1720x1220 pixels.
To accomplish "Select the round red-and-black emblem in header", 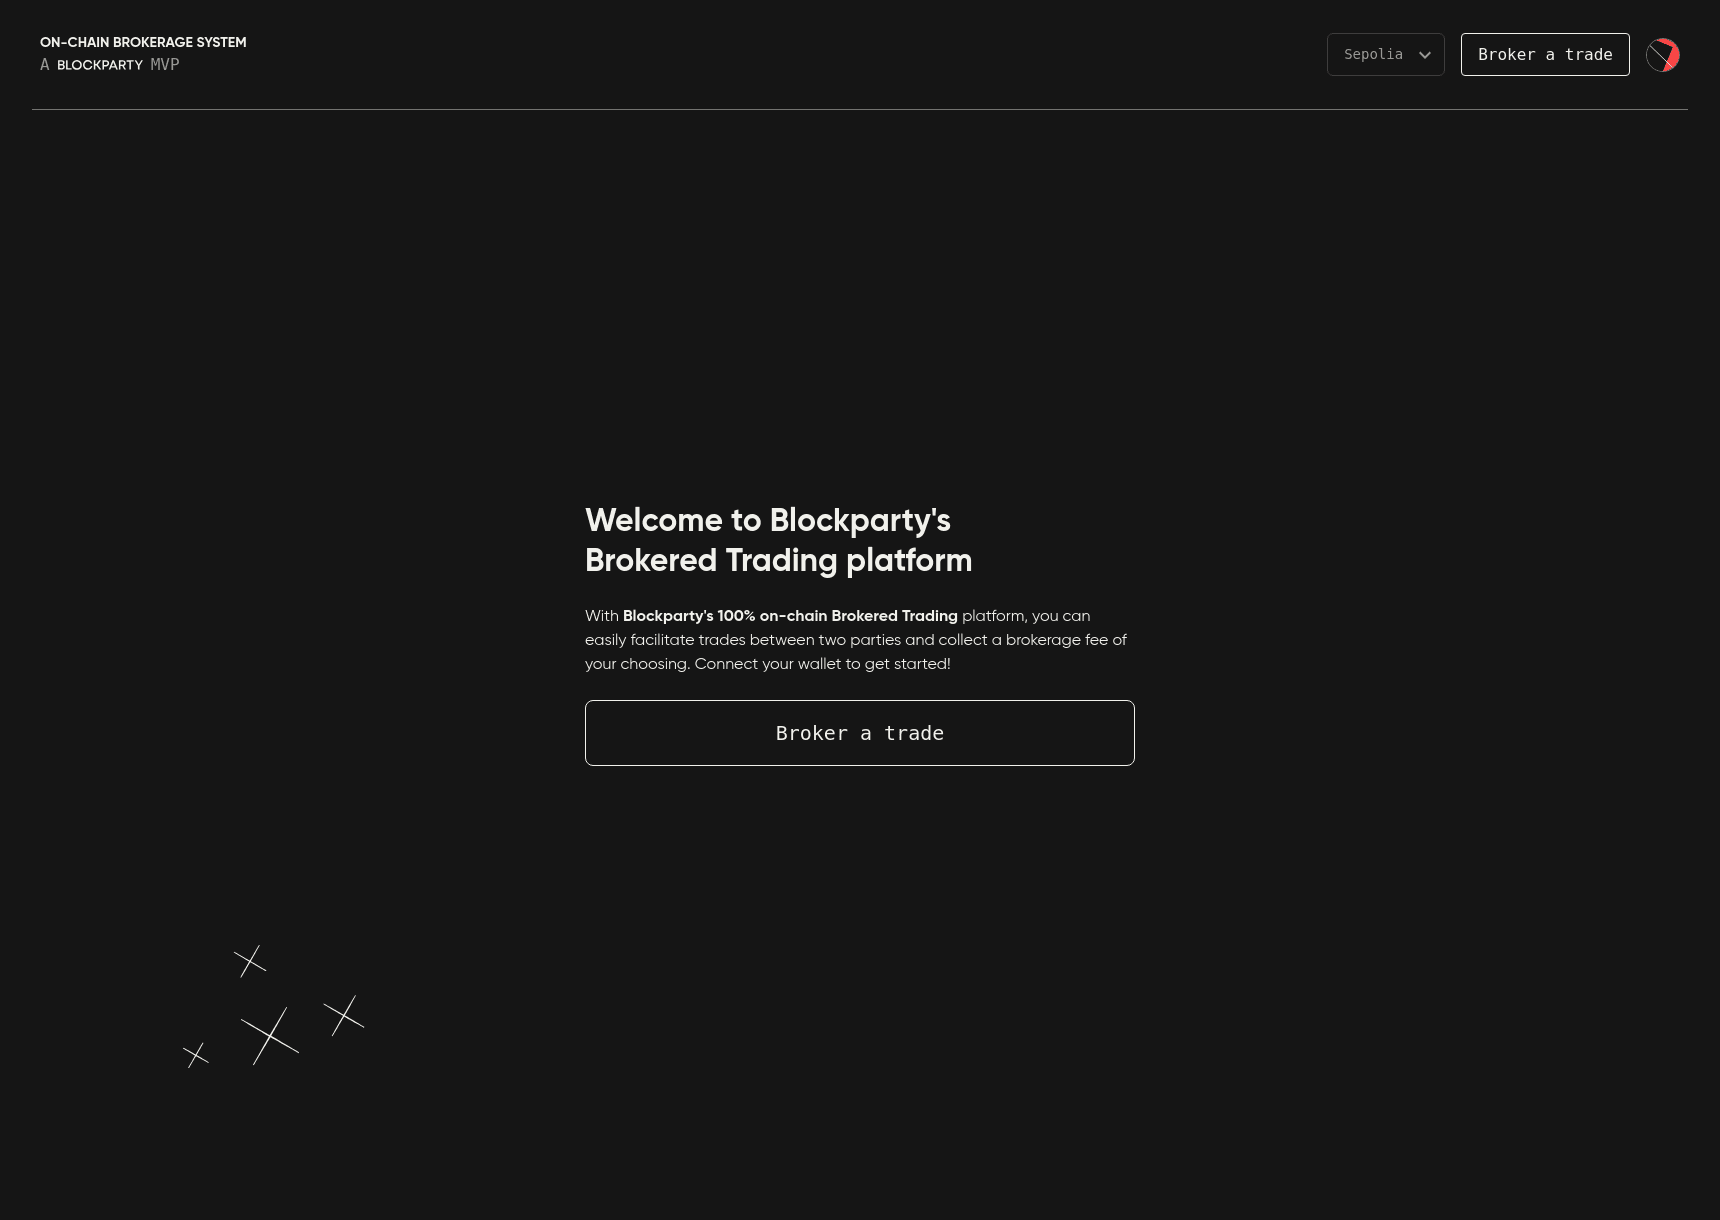I will pos(1662,54).
